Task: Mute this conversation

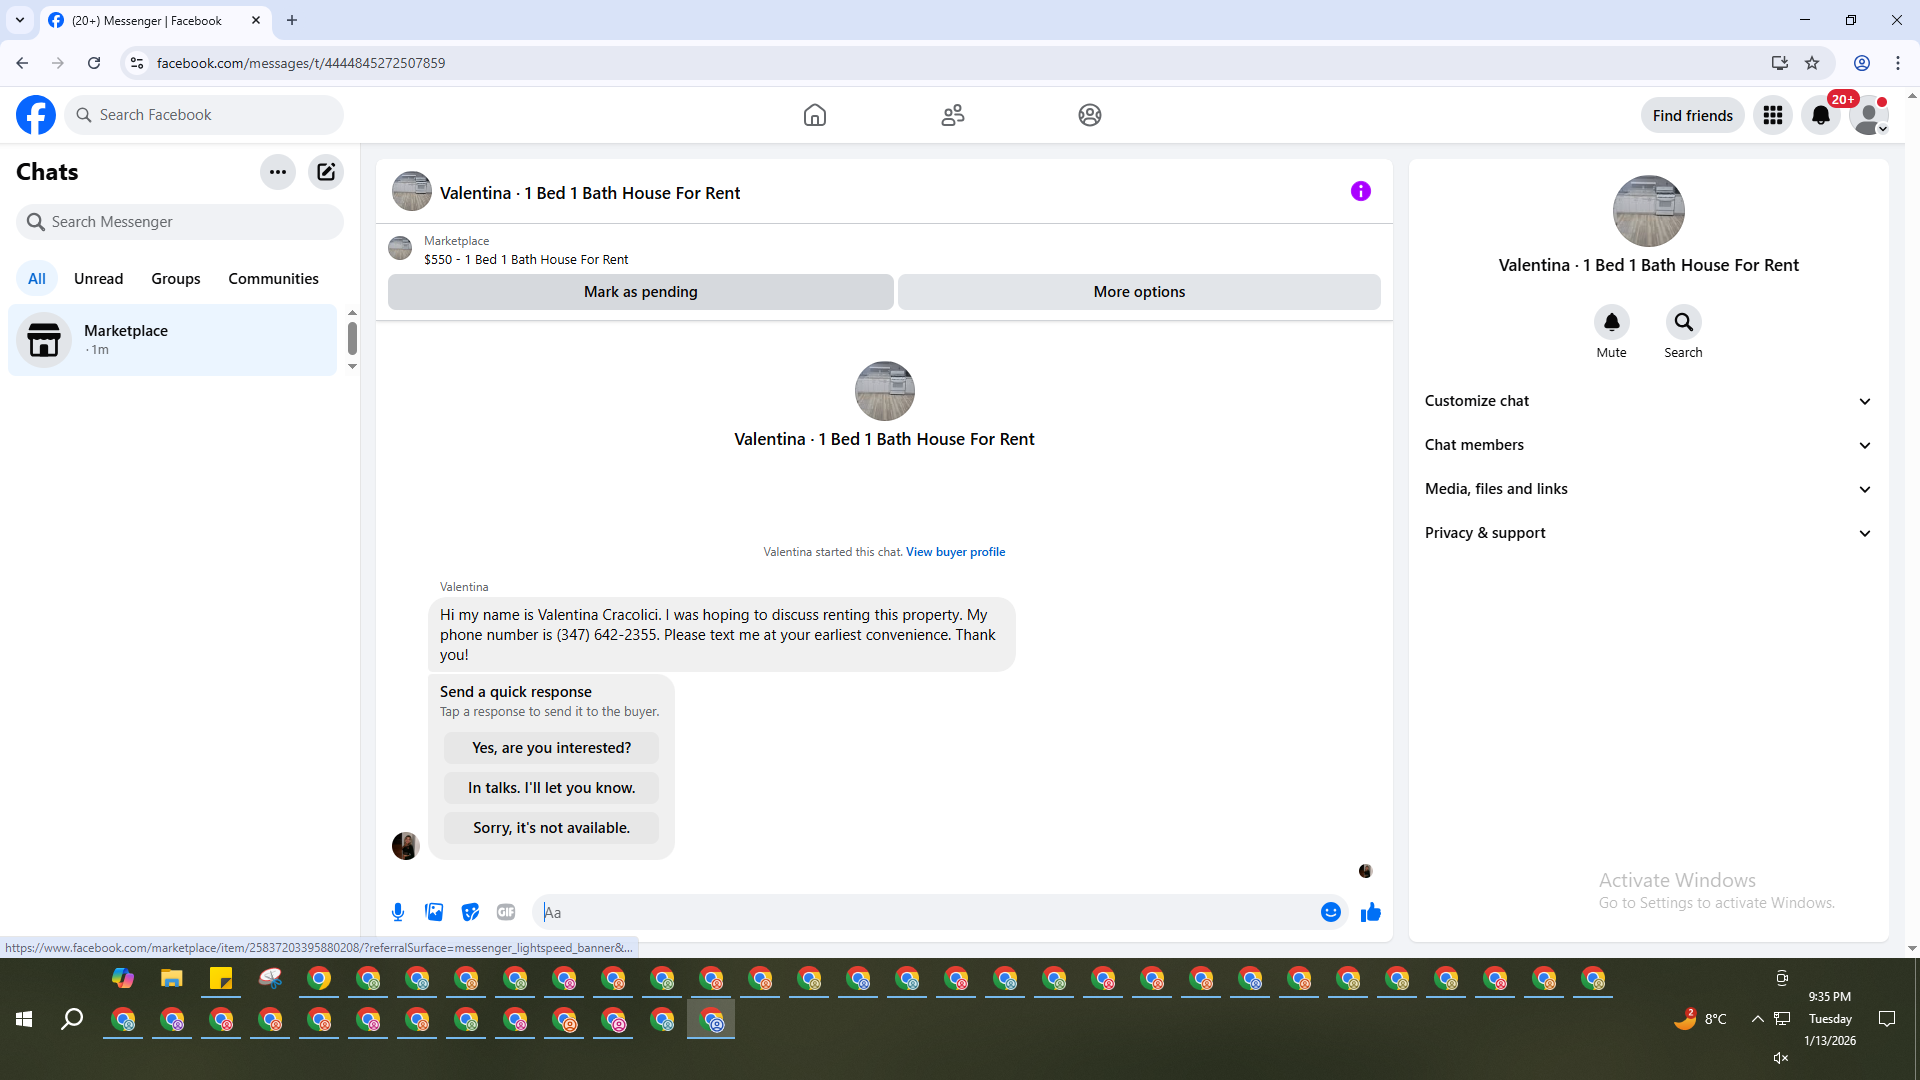Action: [x=1611, y=323]
